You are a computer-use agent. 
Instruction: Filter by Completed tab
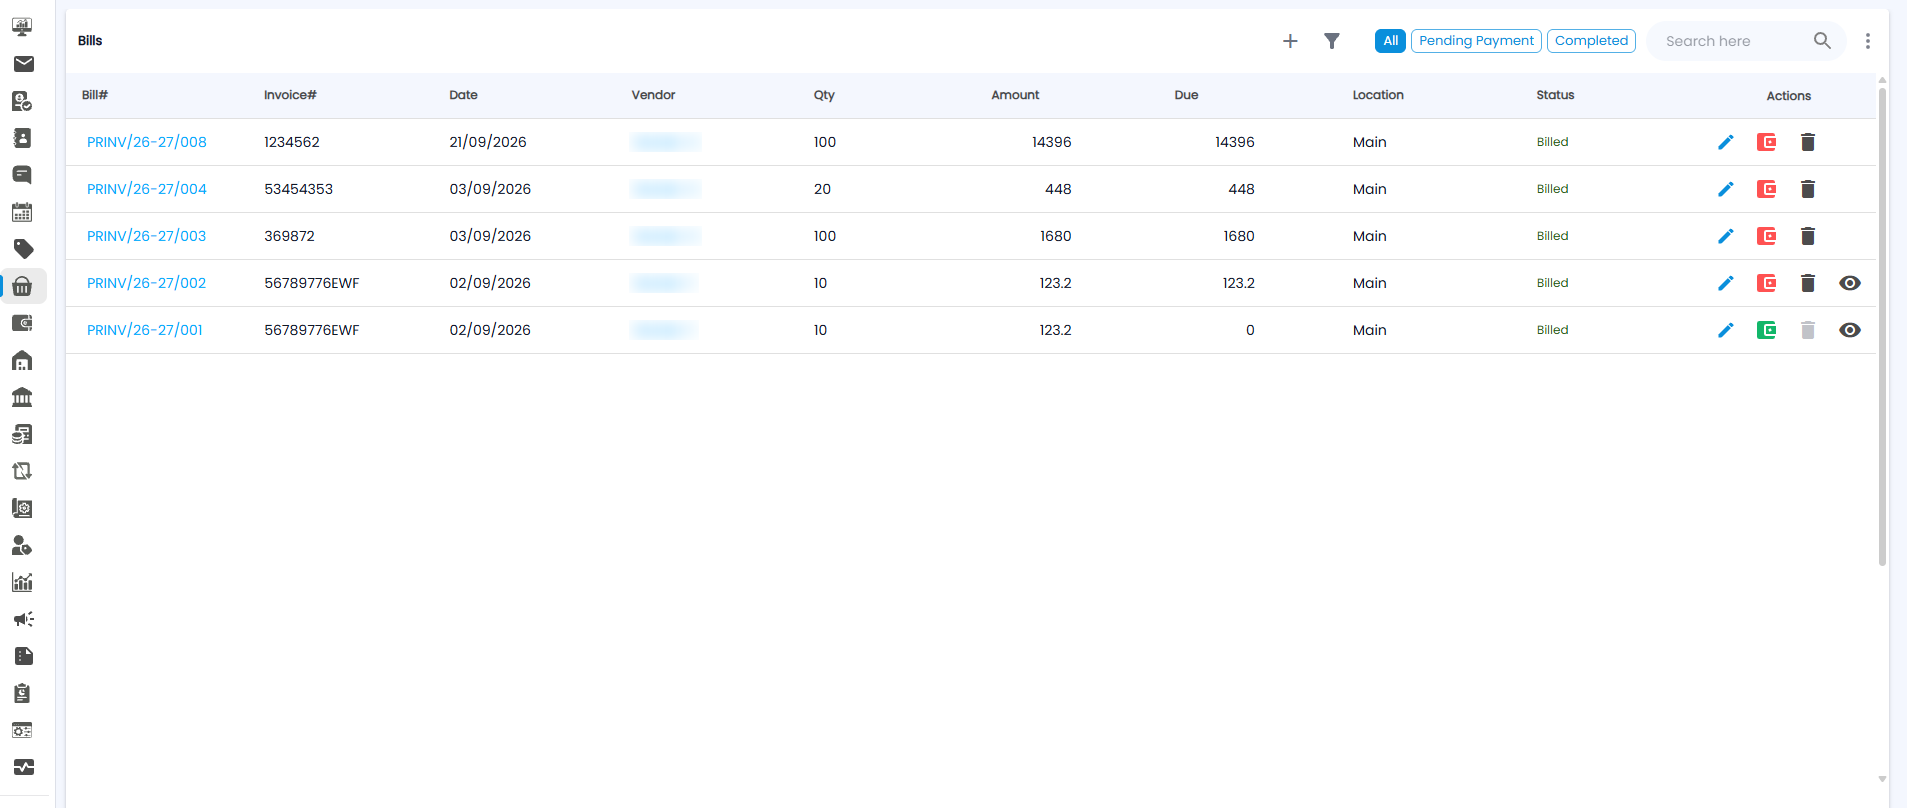[x=1591, y=41]
